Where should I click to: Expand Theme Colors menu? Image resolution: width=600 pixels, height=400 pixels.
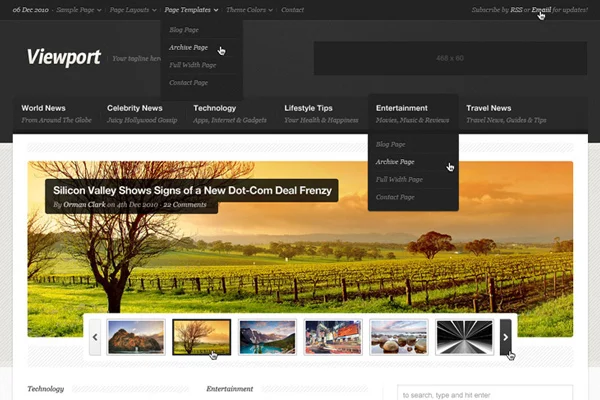click(x=249, y=10)
